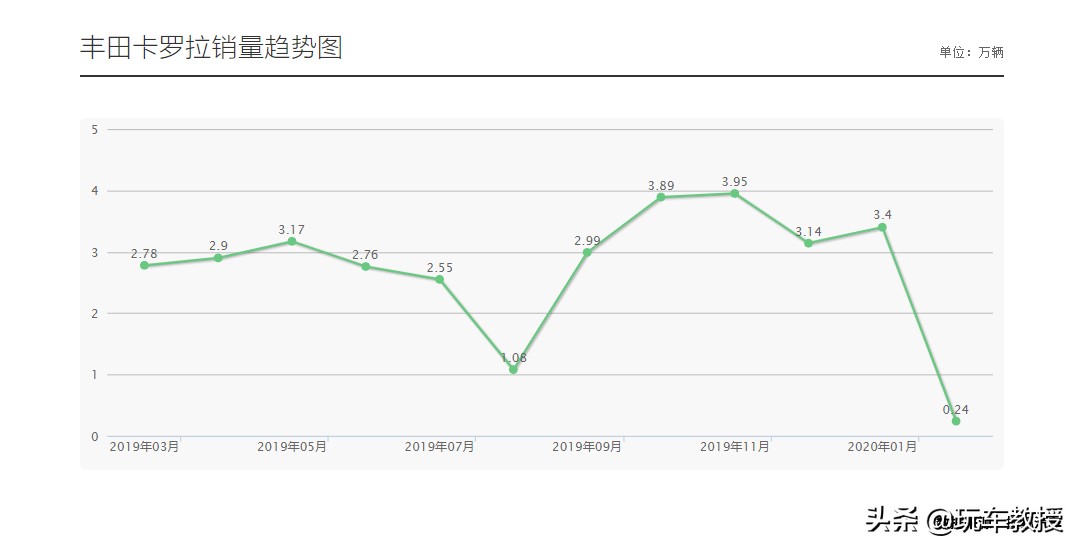Click the 3.14 data point marker

click(809, 243)
